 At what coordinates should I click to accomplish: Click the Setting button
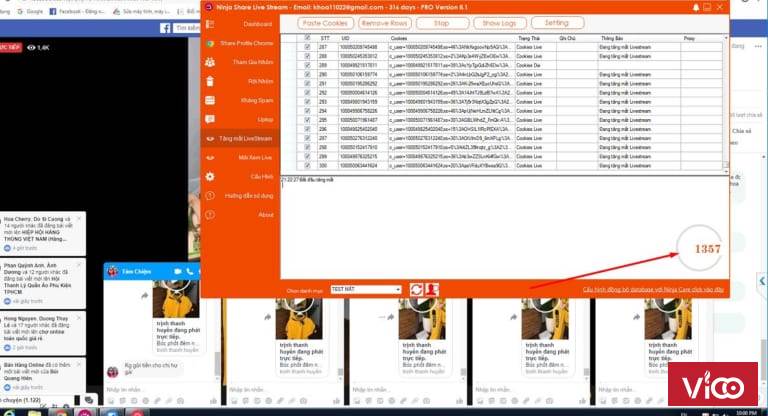[557, 23]
